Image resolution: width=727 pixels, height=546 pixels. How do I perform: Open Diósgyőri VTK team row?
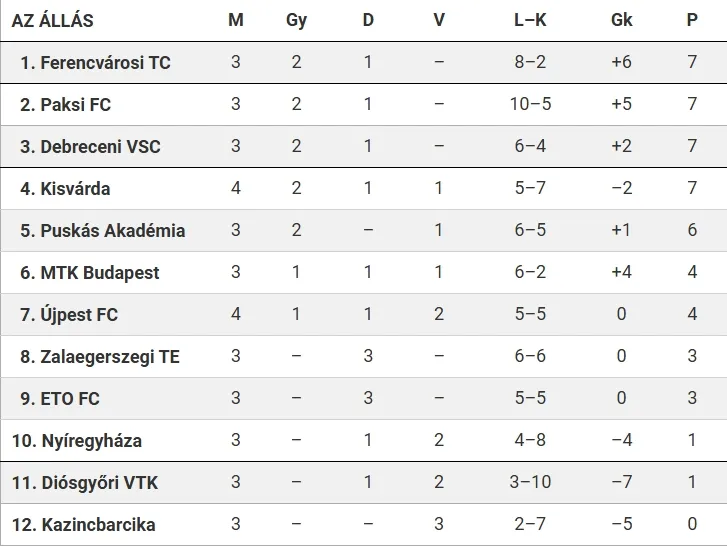[x=364, y=483]
